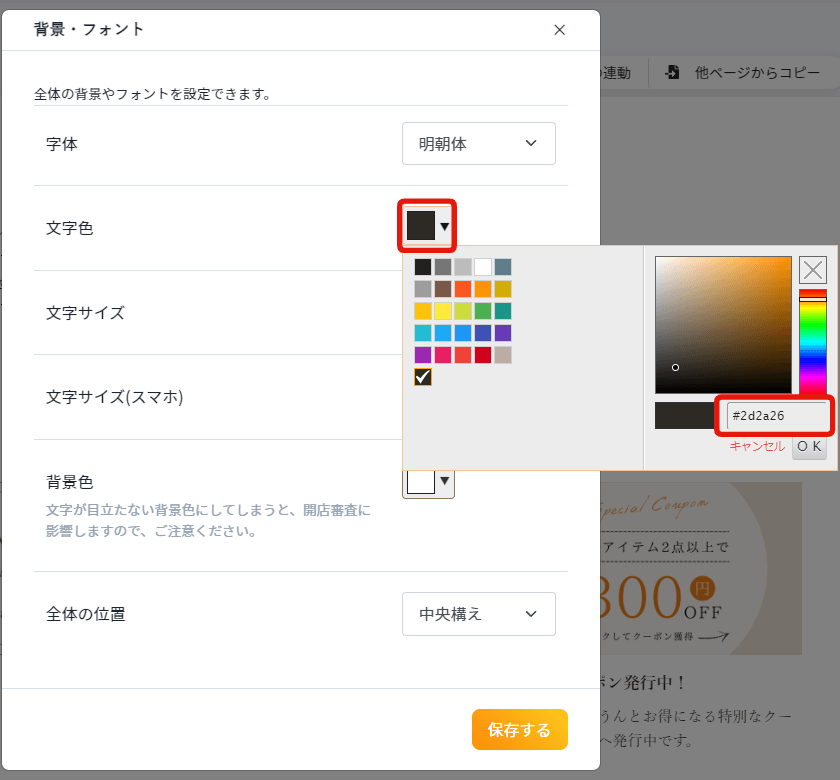Select the brown palette swatch
The width and height of the screenshot is (840, 780).
(x=443, y=289)
